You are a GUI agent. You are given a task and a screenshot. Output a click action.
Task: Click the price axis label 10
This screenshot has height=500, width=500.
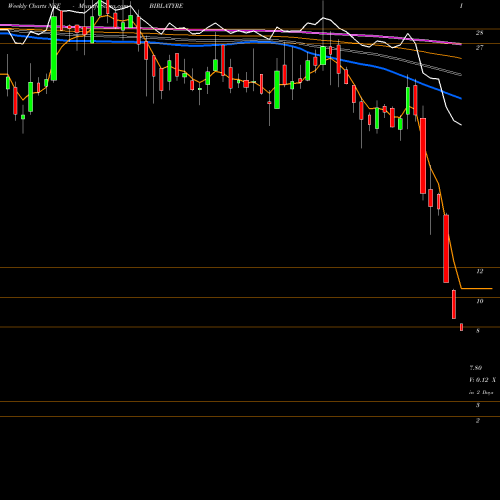[x=479, y=301]
